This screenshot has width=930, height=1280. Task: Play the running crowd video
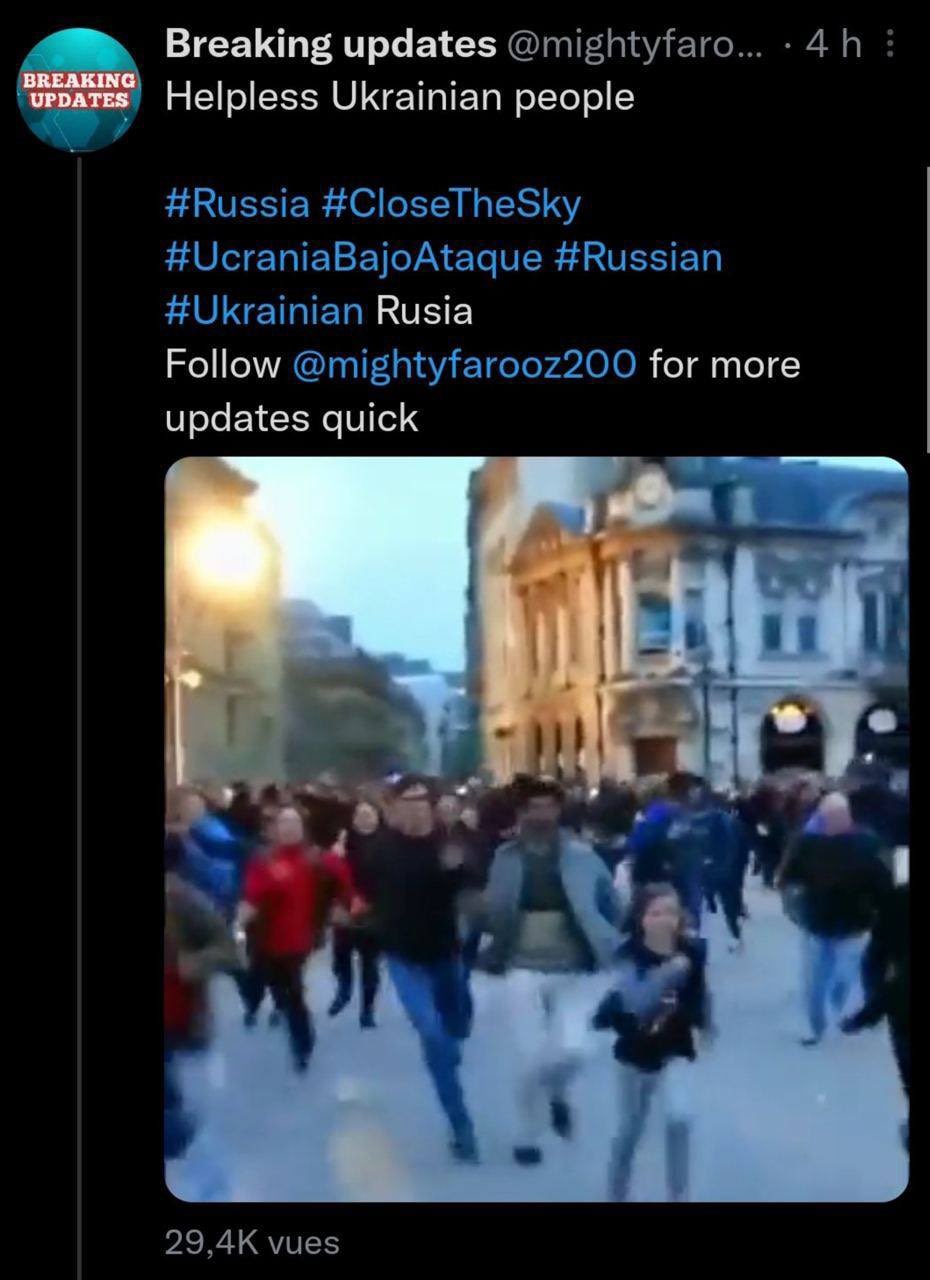[x=537, y=829]
